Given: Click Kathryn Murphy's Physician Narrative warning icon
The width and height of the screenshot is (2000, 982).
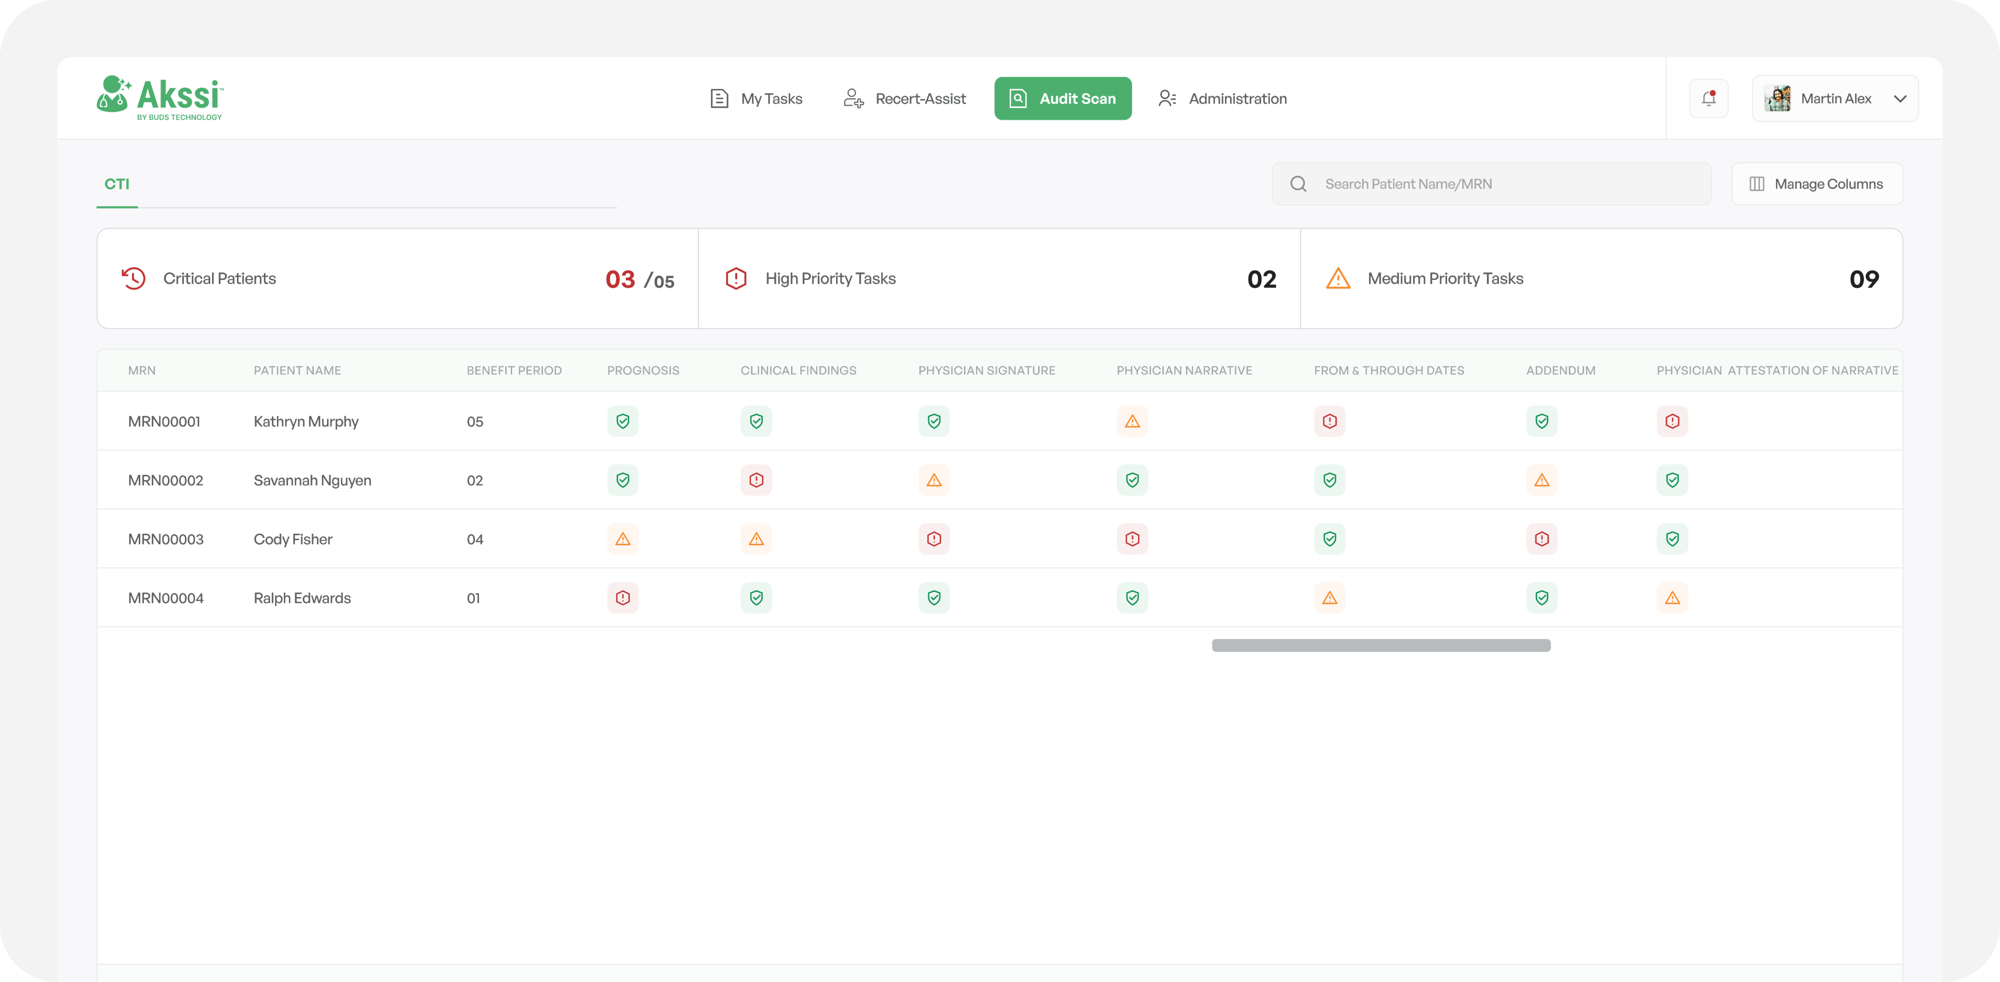Looking at the screenshot, I should (x=1132, y=422).
